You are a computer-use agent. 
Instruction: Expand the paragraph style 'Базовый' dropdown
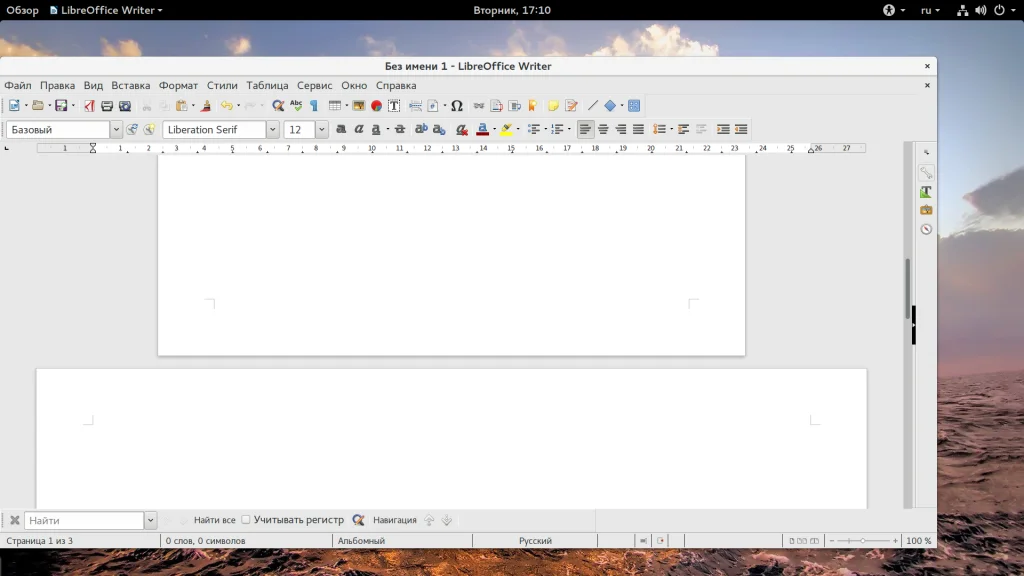116,130
